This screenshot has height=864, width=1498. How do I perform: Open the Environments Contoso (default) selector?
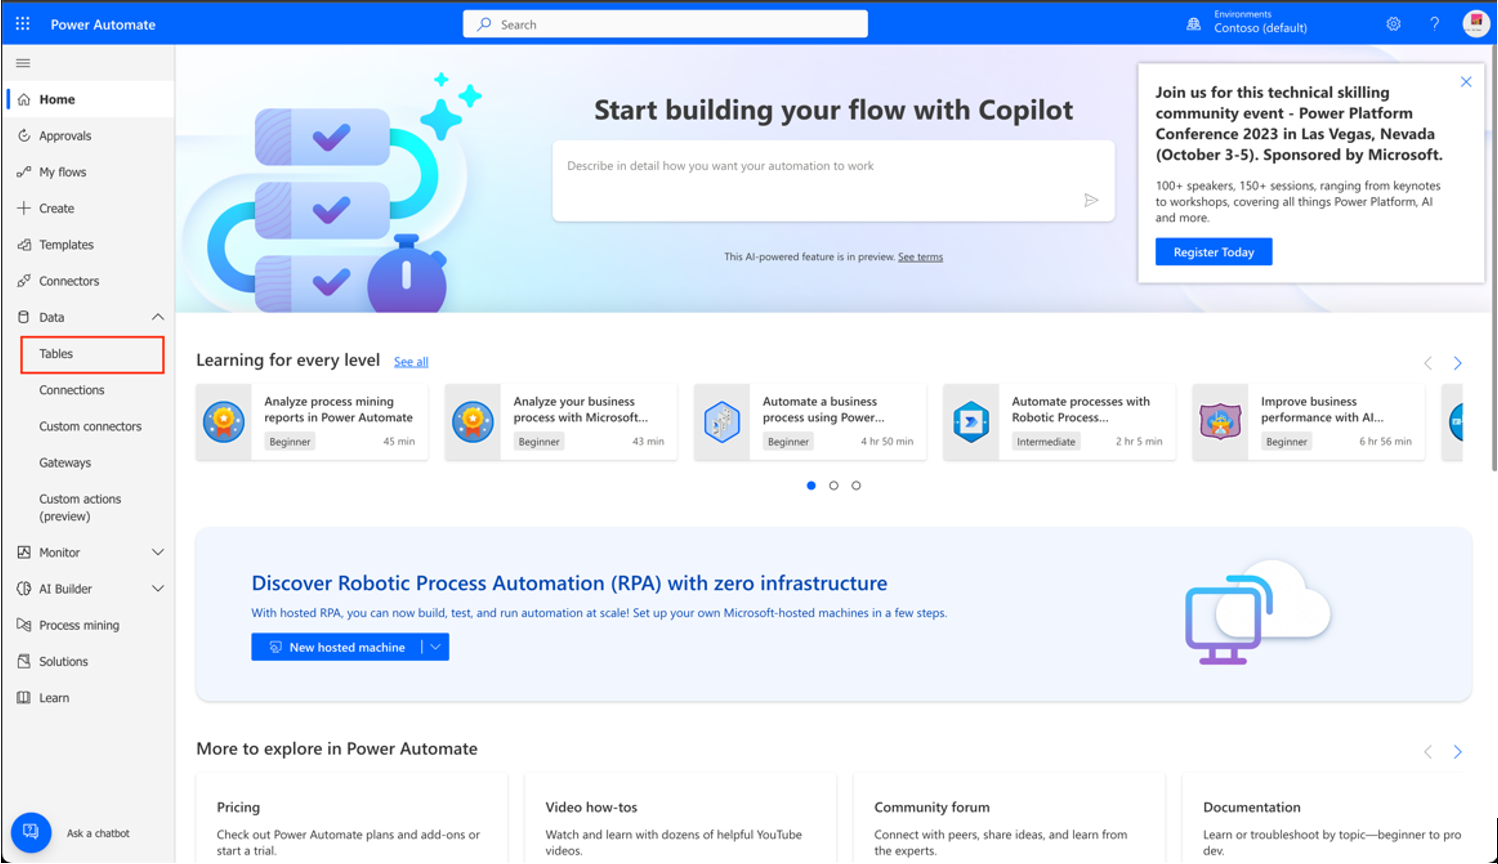pyautogui.click(x=1261, y=22)
